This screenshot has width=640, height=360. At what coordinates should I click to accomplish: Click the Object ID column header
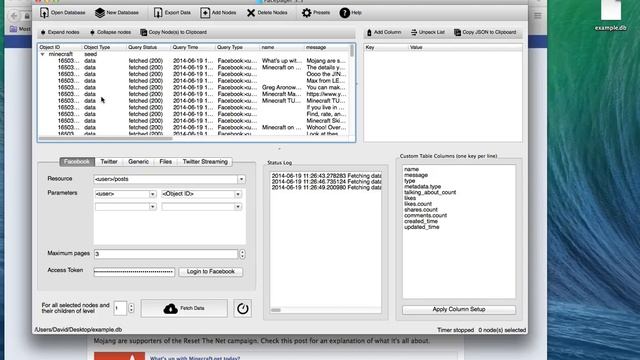(x=60, y=47)
